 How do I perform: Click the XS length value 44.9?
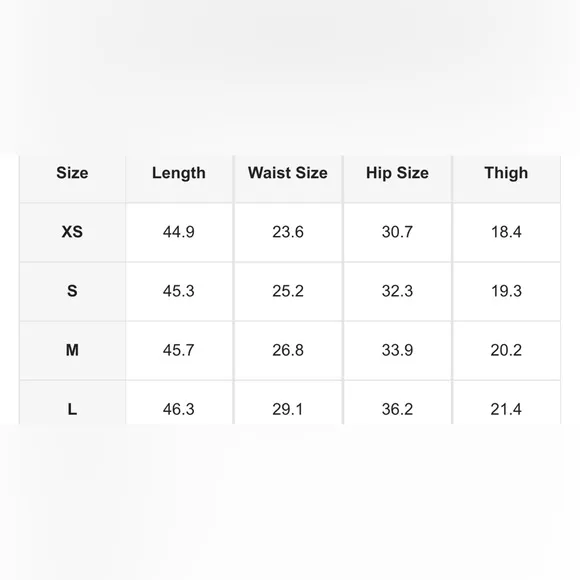[179, 232]
